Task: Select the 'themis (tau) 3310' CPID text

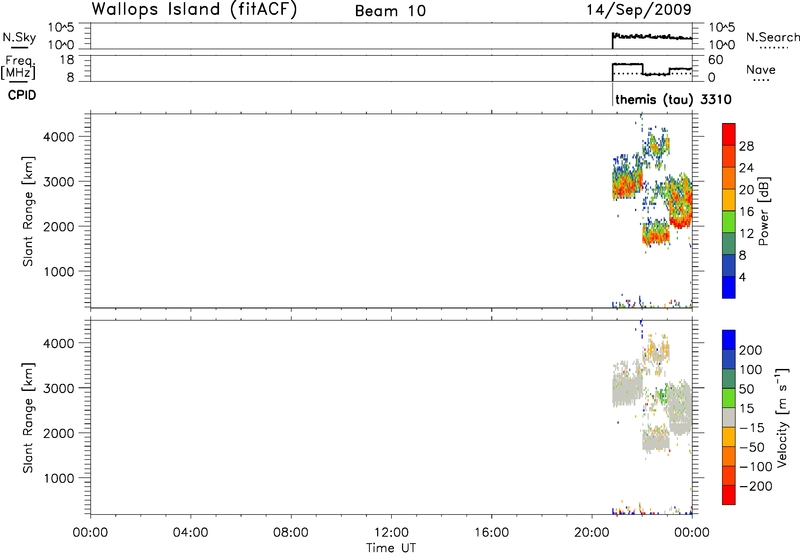Action: (673, 99)
